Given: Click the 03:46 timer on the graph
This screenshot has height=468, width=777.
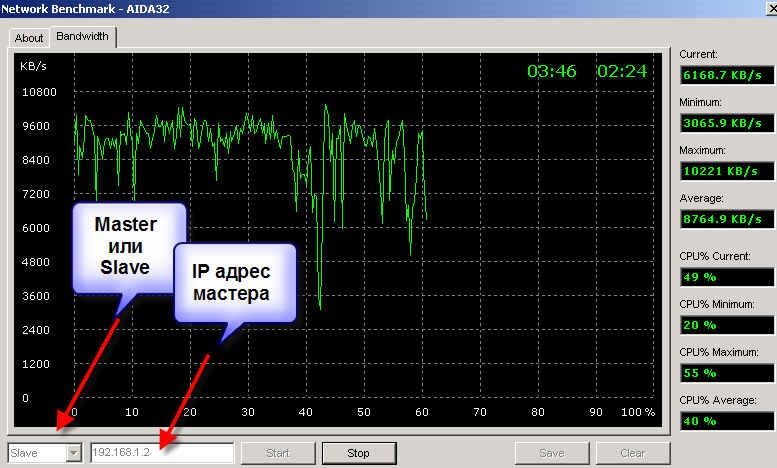Looking at the screenshot, I should tap(552, 72).
